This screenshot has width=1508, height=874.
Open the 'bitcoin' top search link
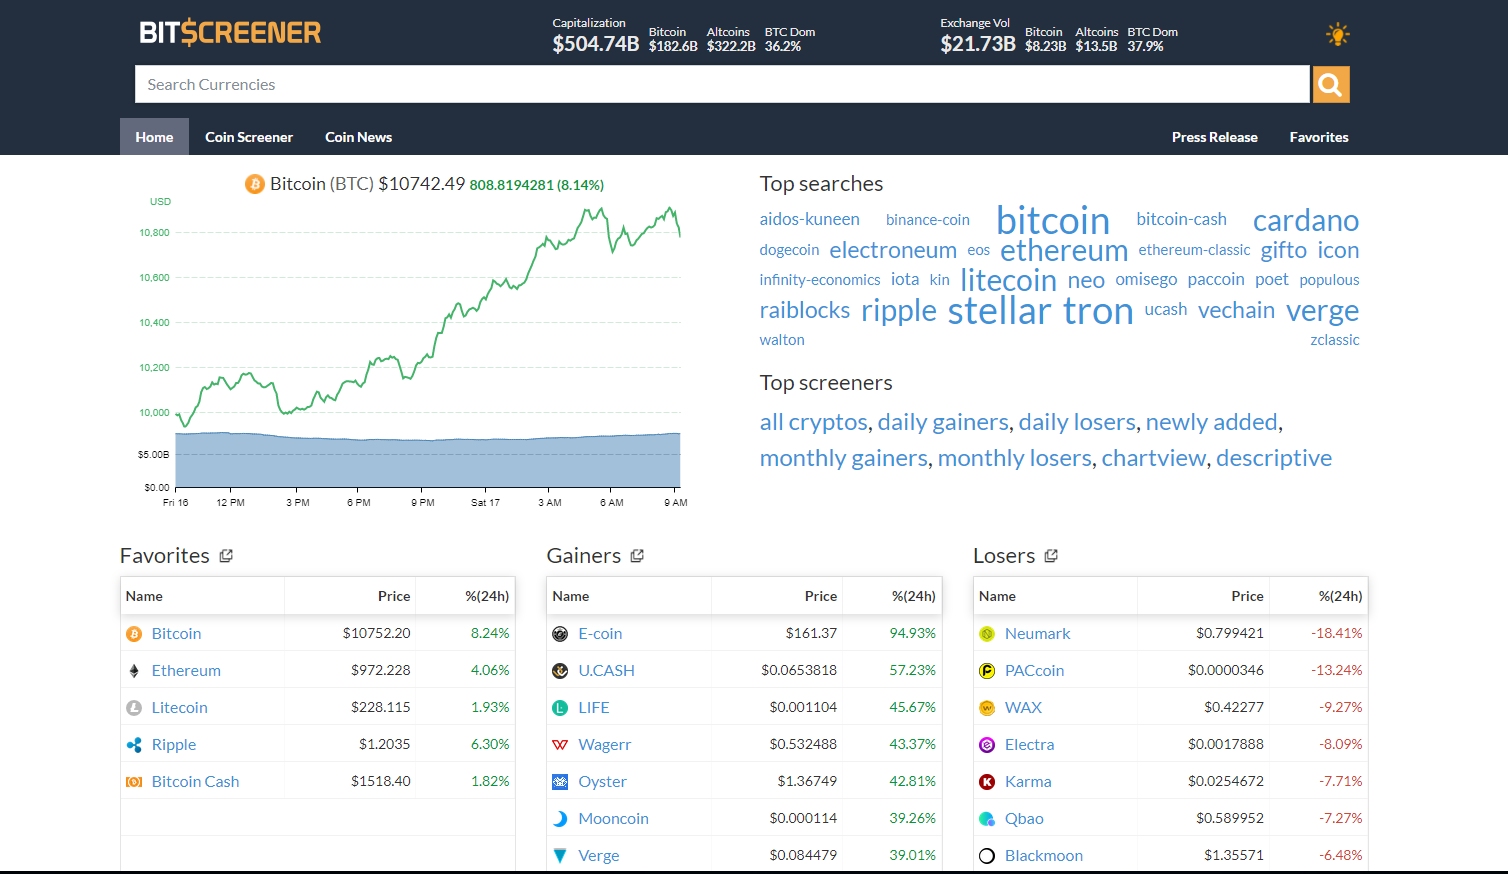click(1053, 220)
